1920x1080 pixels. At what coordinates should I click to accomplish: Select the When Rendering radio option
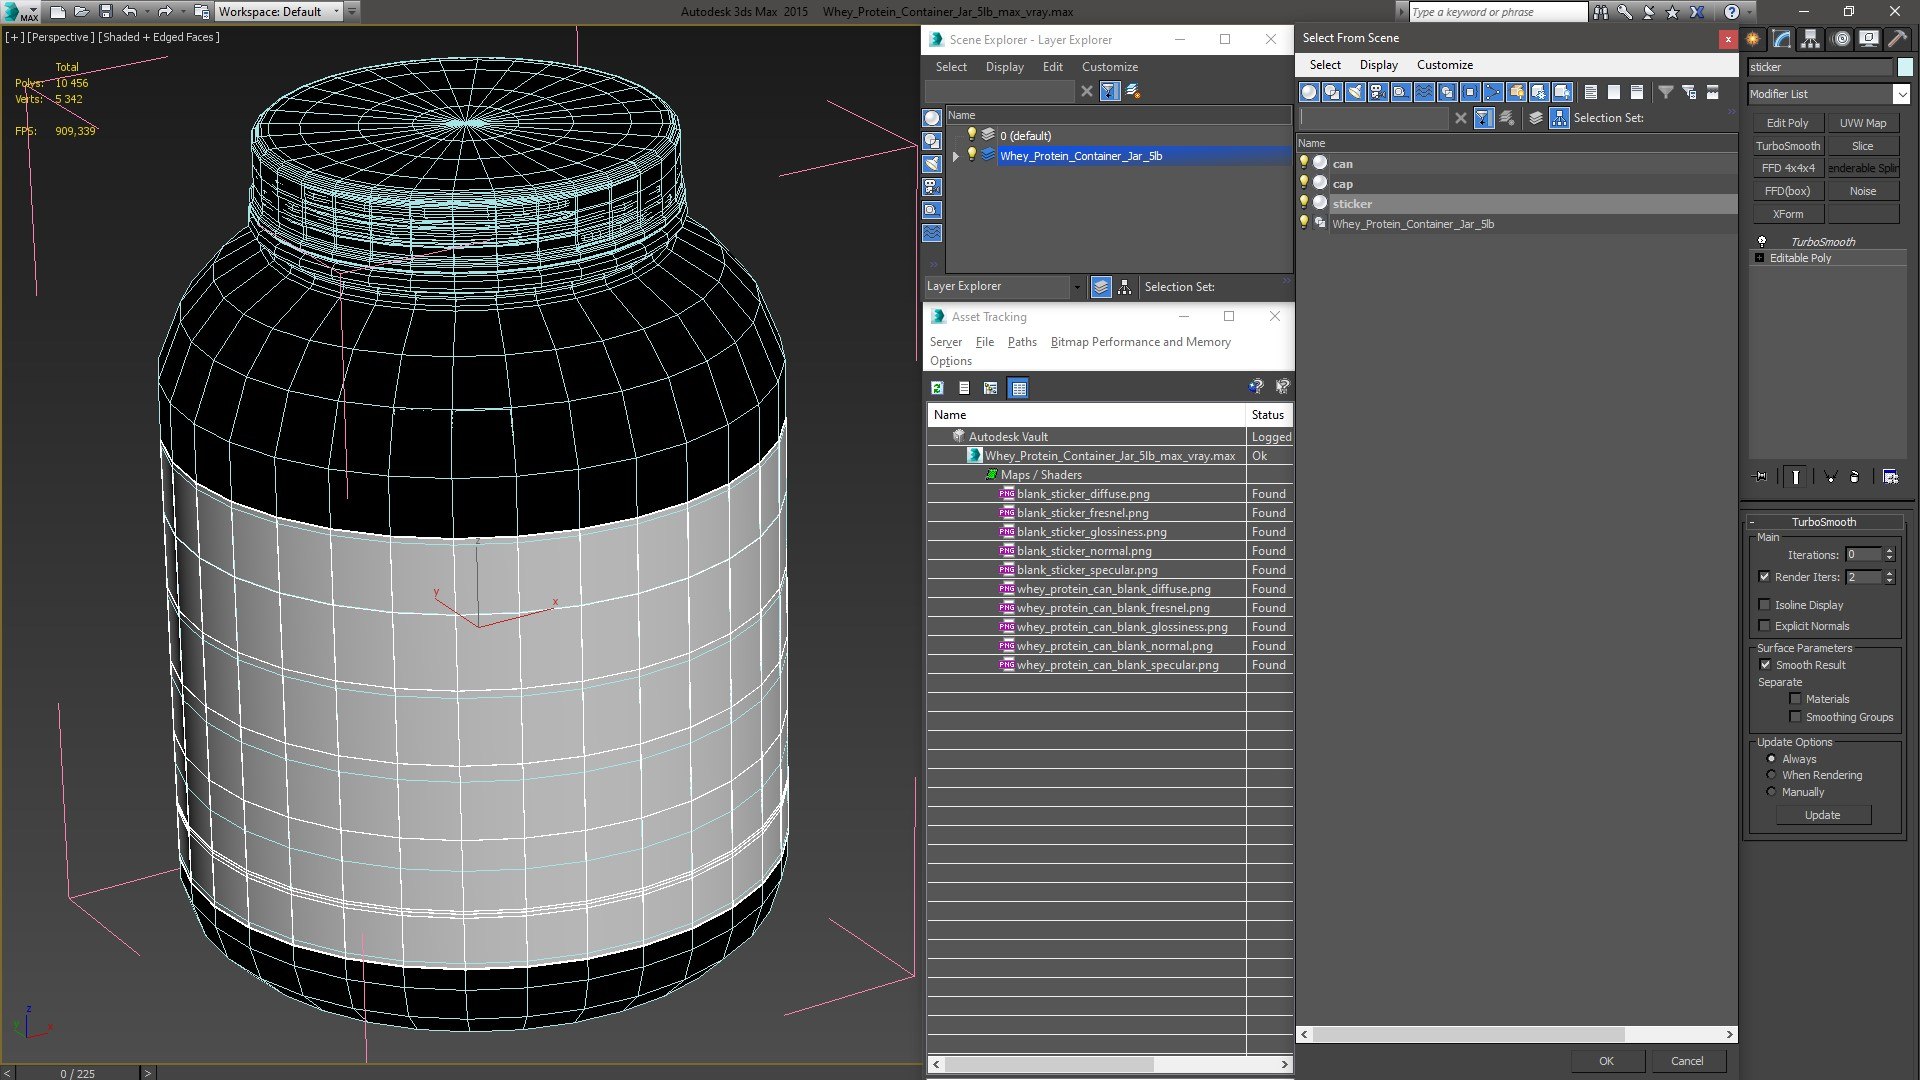(1771, 775)
